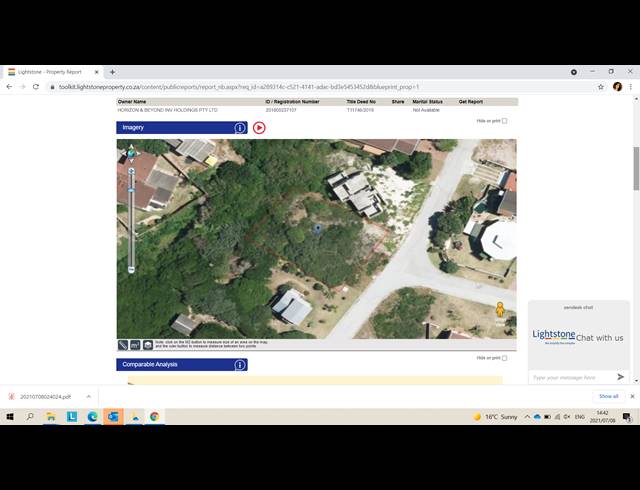The height and width of the screenshot is (490, 640).
Task: Zoom in with the map plus button
Action: pyautogui.click(x=131, y=171)
